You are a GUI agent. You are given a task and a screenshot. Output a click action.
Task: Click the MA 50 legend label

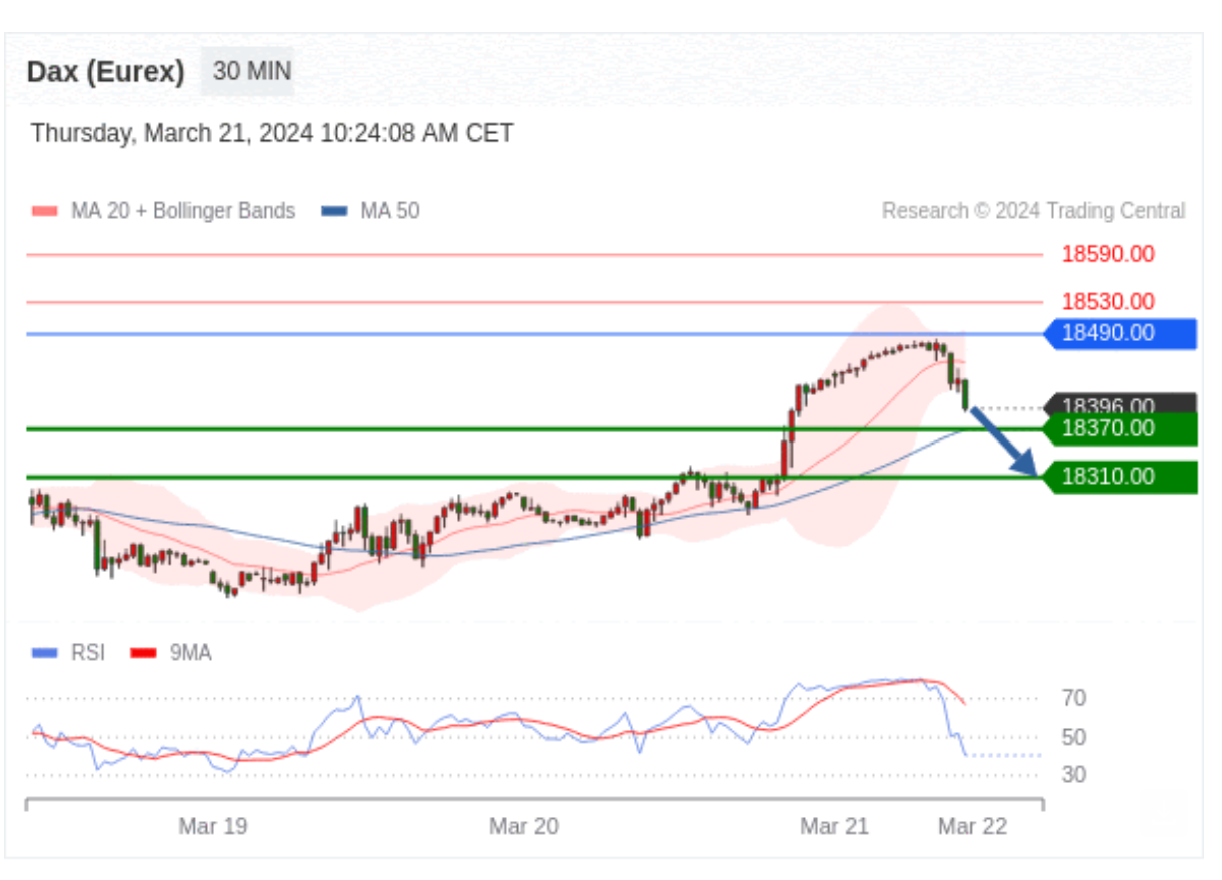pos(390,211)
